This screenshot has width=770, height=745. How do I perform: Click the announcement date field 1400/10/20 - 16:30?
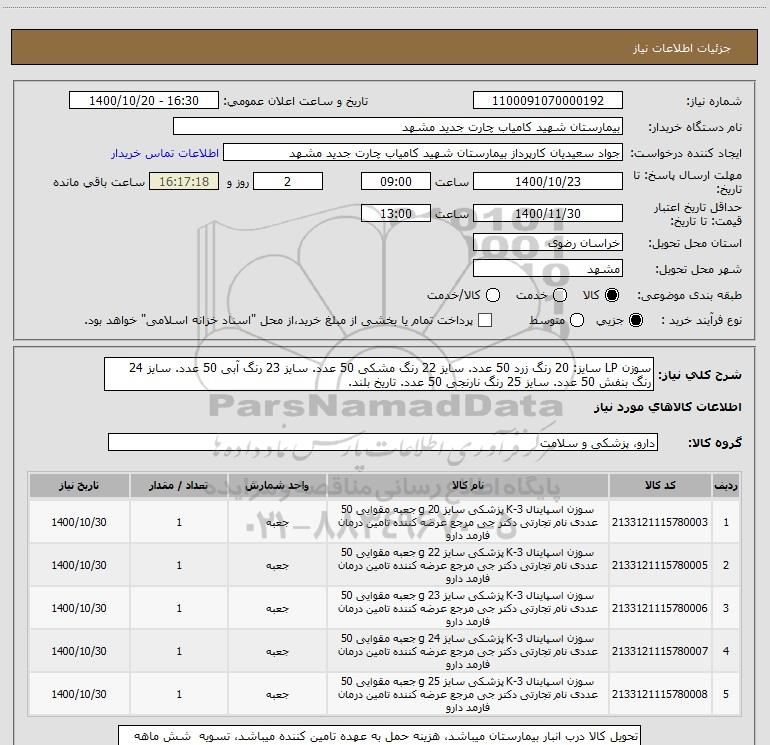click(144, 101)
